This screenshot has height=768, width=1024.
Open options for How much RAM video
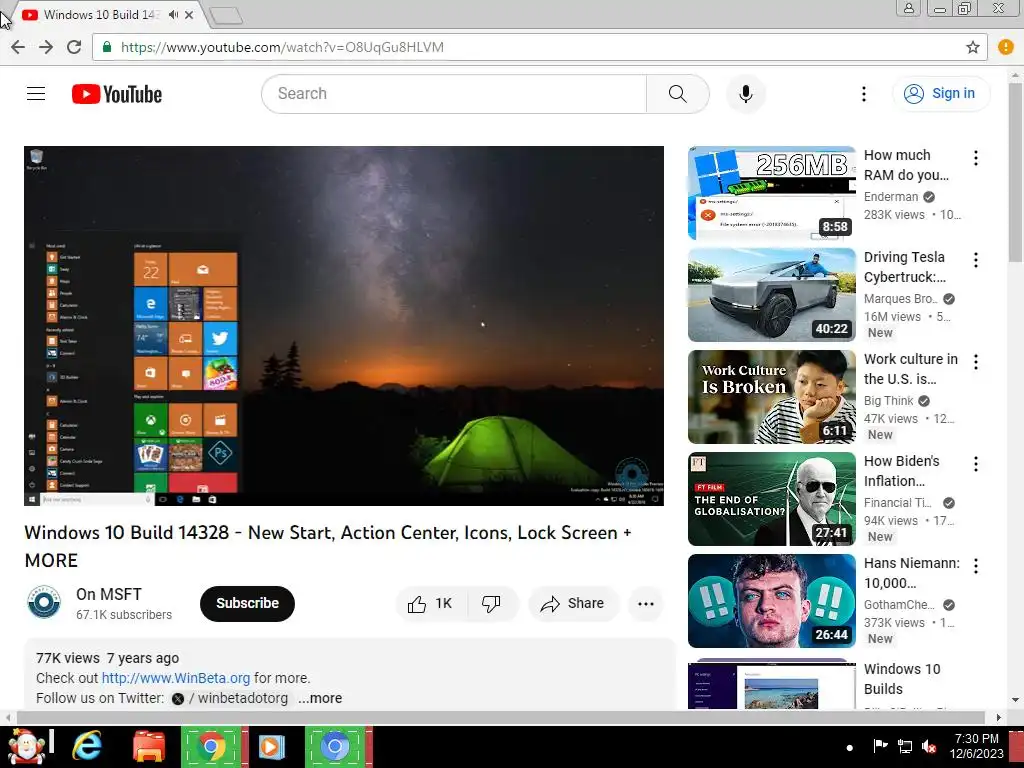coord(976,158)
